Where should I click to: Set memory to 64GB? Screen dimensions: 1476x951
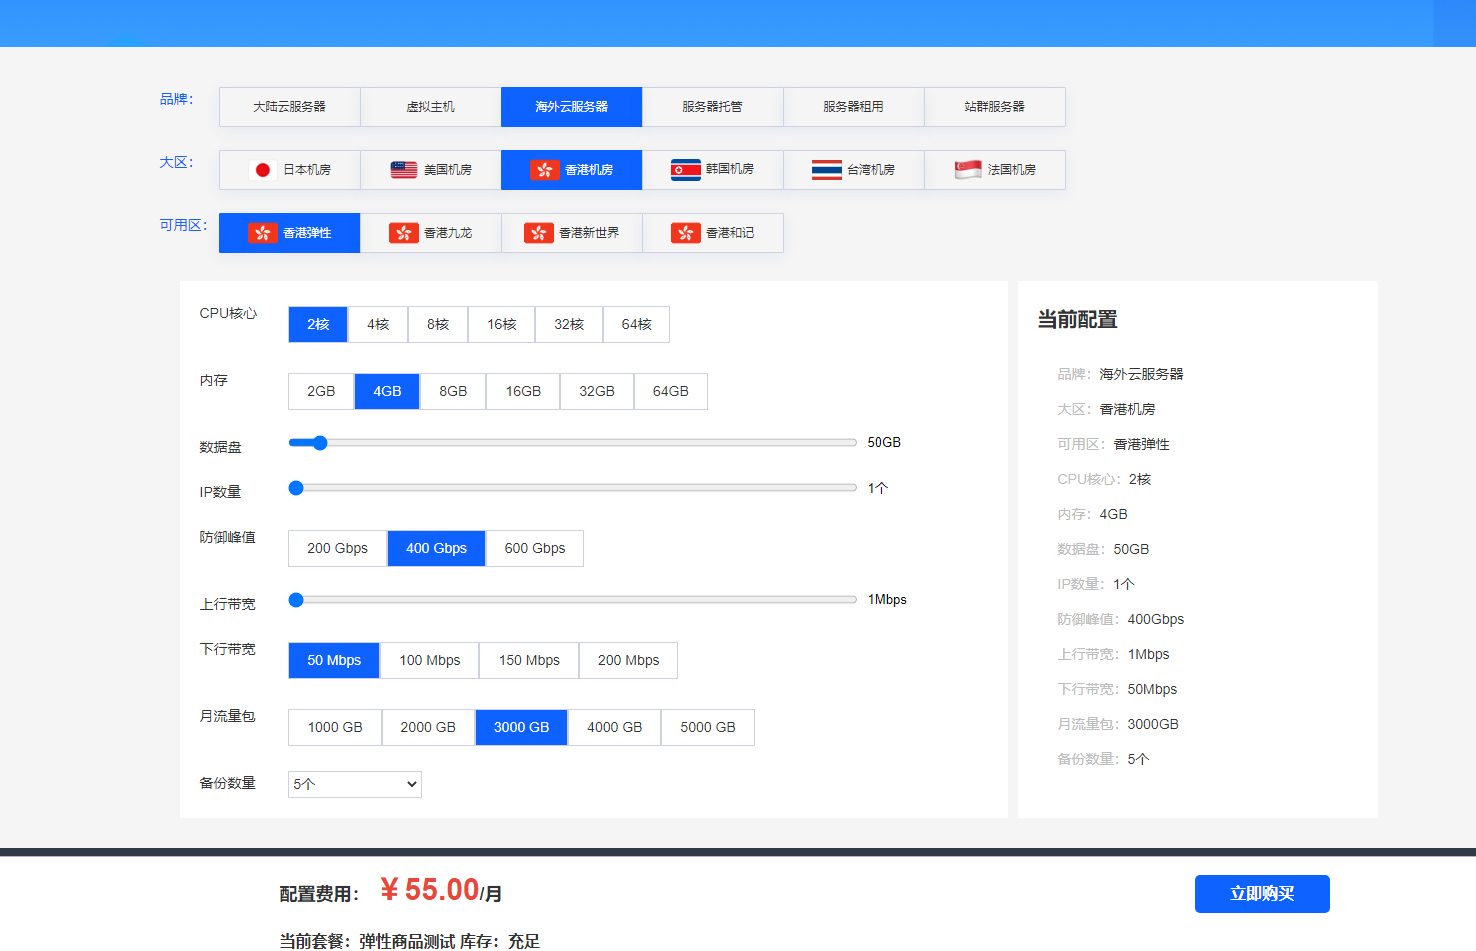coord(671,392)
